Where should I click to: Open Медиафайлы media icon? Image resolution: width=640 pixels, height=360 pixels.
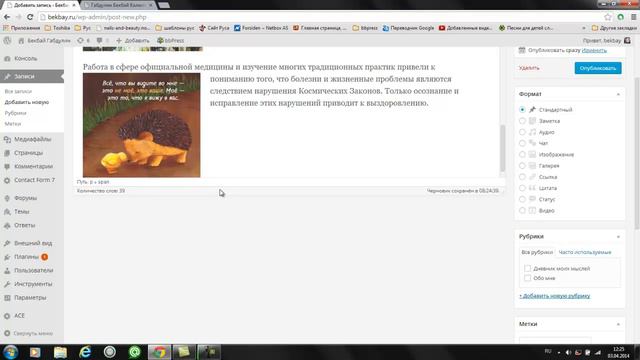7,140
